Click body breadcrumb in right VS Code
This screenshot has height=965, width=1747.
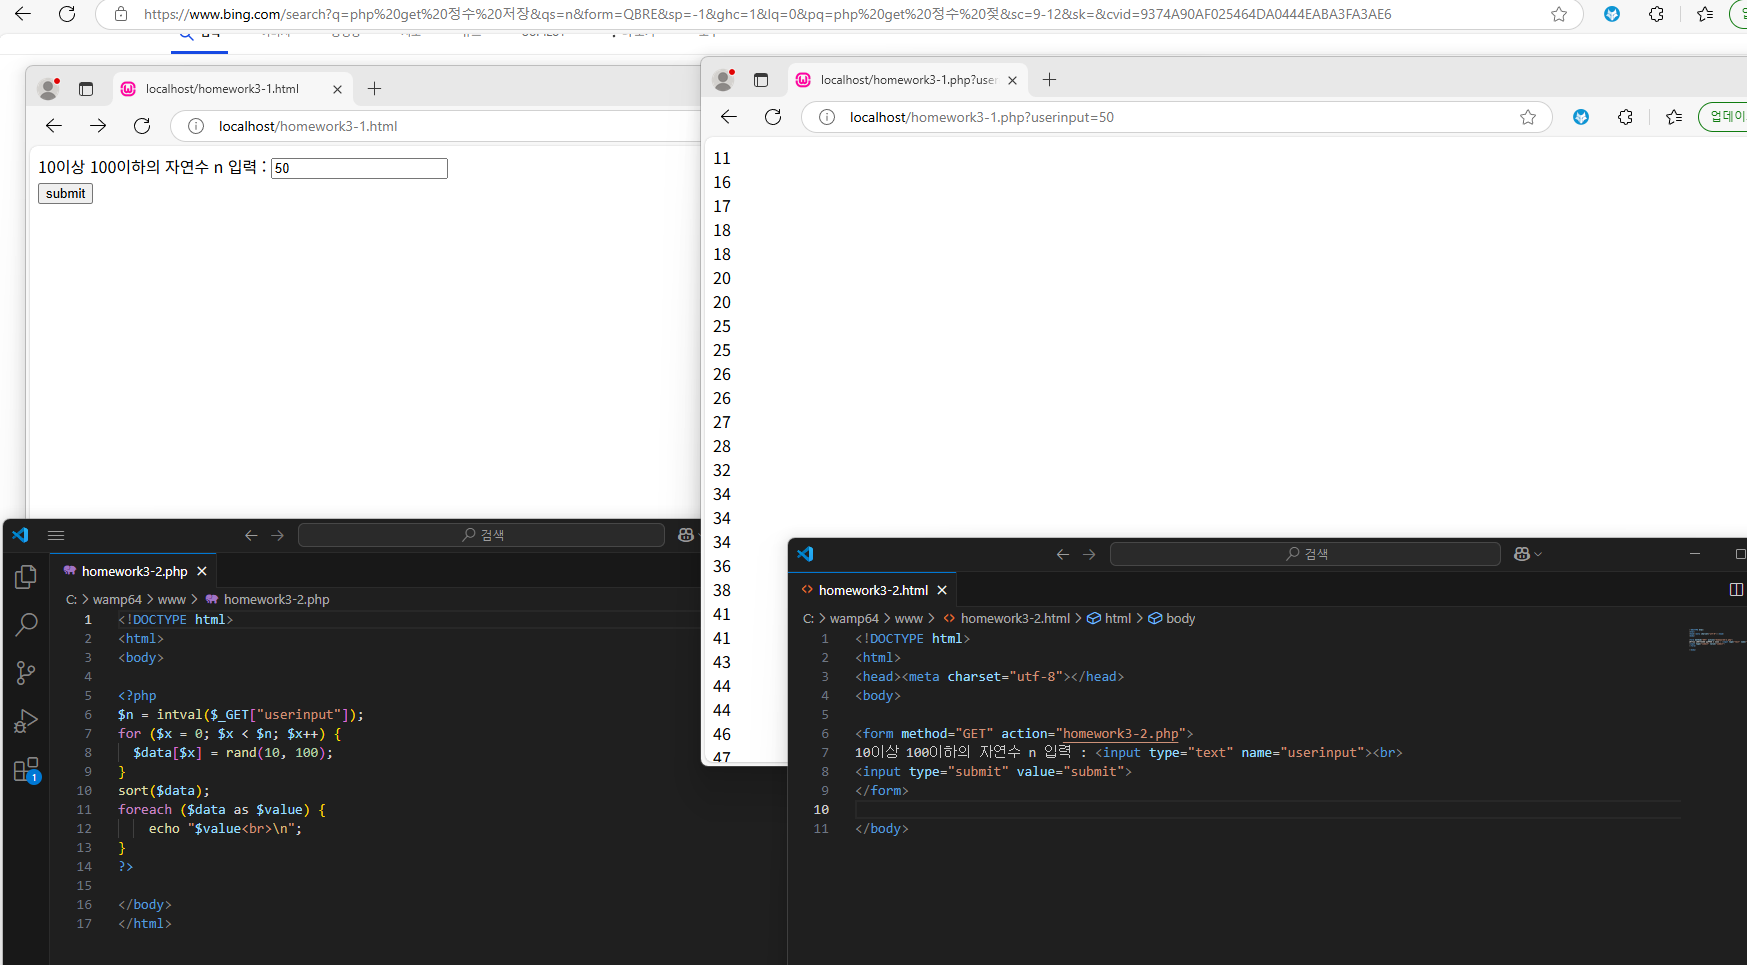coord(1171,618)
